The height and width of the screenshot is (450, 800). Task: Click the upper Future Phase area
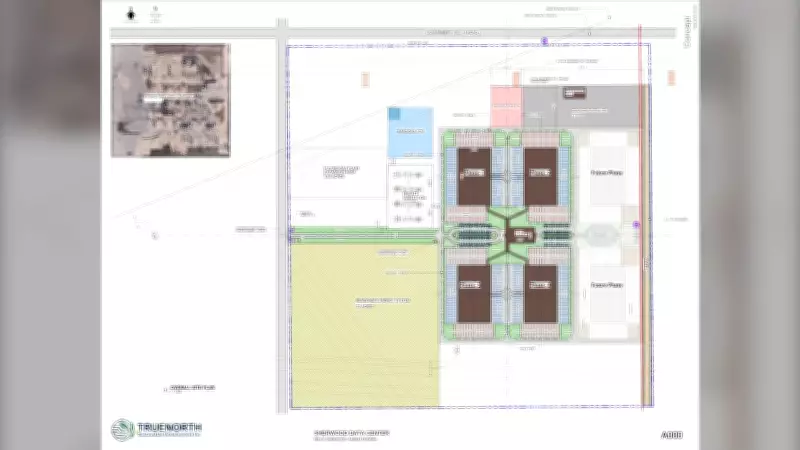607,172
